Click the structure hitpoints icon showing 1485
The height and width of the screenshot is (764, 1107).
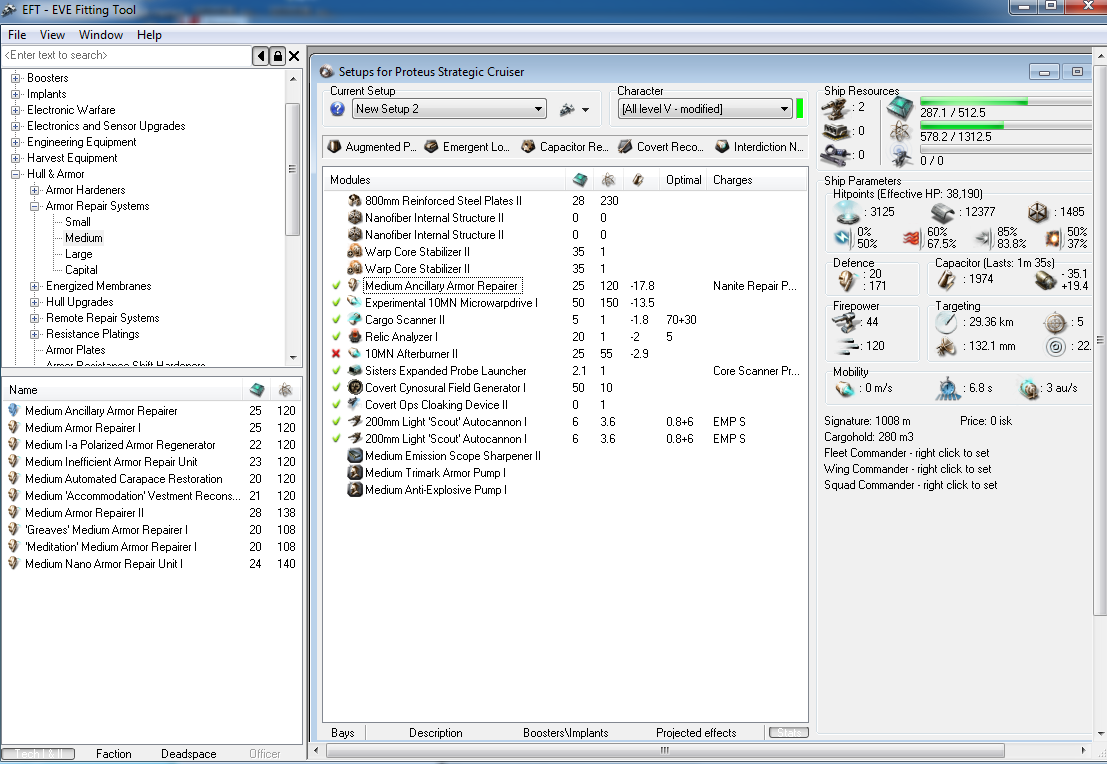1038,212
